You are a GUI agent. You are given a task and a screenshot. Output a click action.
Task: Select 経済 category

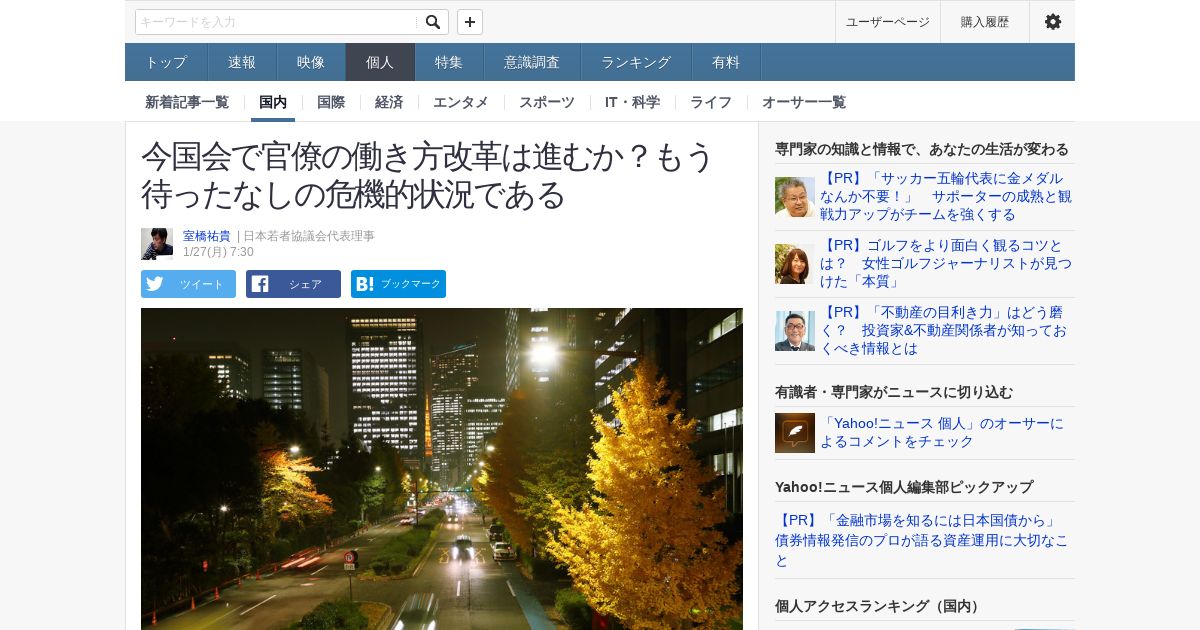pos(389,102)
